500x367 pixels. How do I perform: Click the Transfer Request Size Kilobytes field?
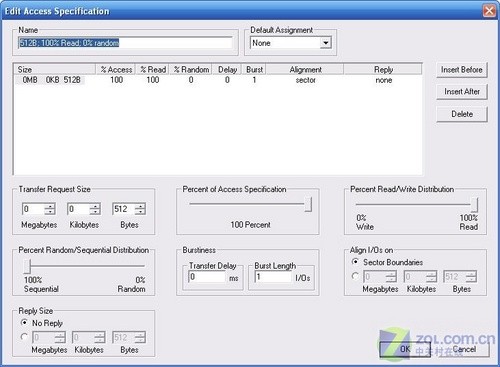(x=78, y=209)
